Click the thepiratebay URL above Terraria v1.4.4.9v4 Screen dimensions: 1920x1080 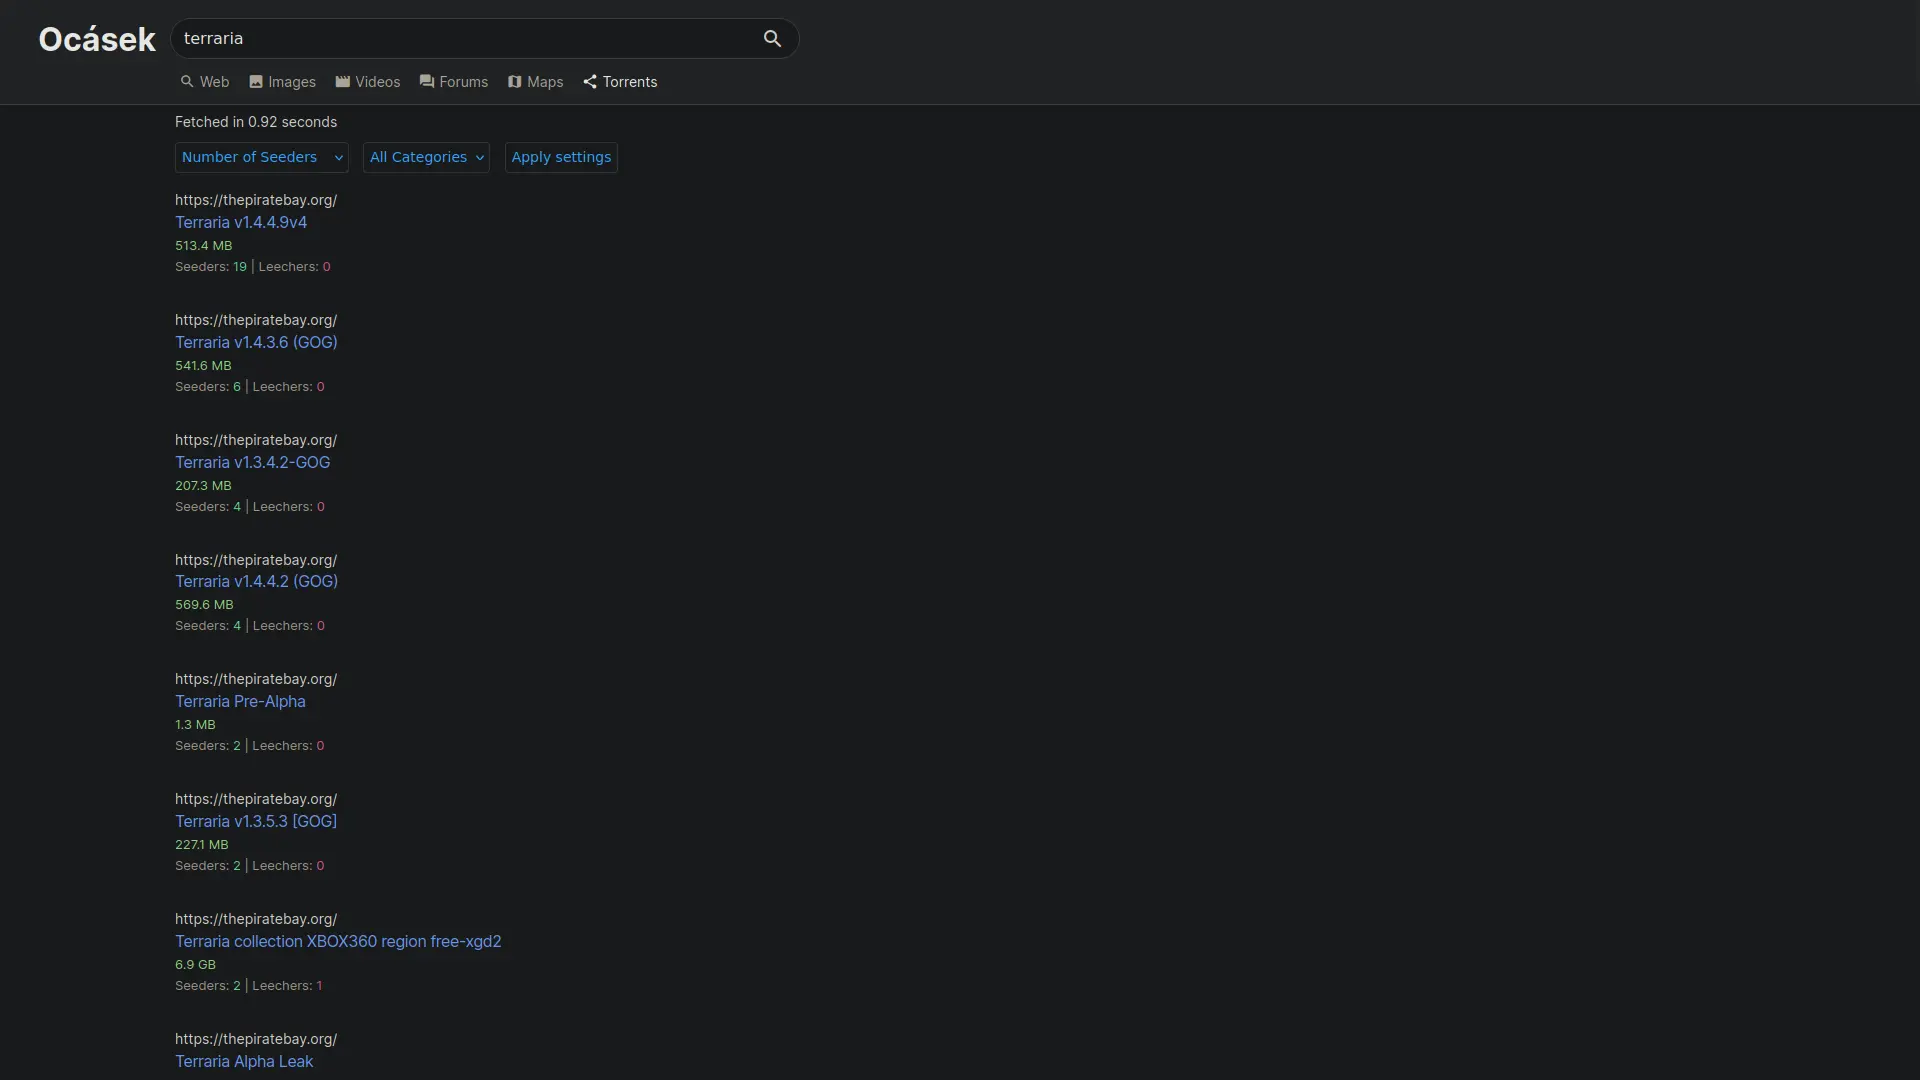(x=256, y=200)
